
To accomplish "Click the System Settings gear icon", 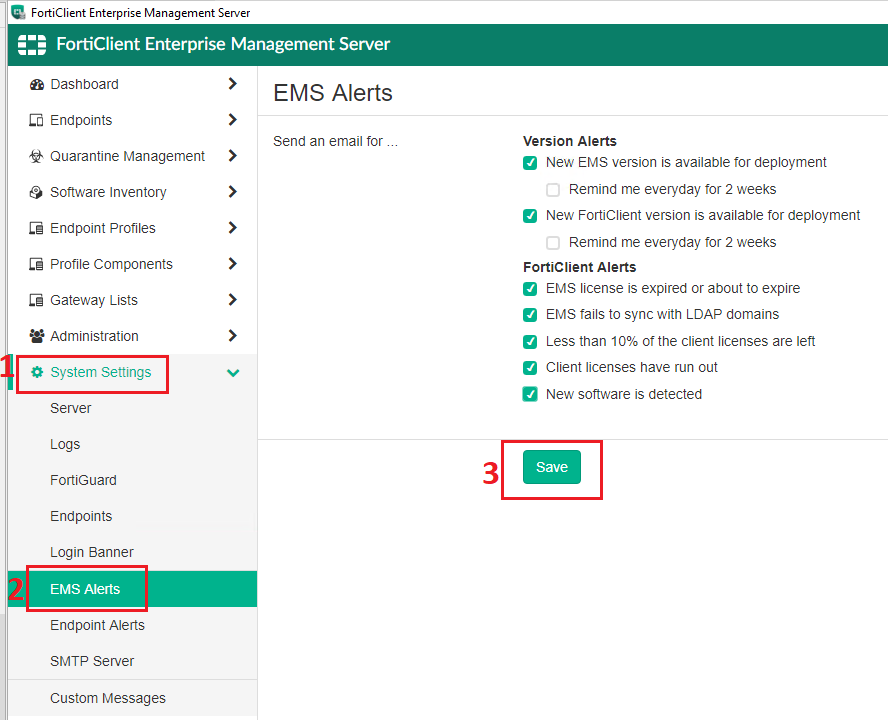I will pos(37,372).
